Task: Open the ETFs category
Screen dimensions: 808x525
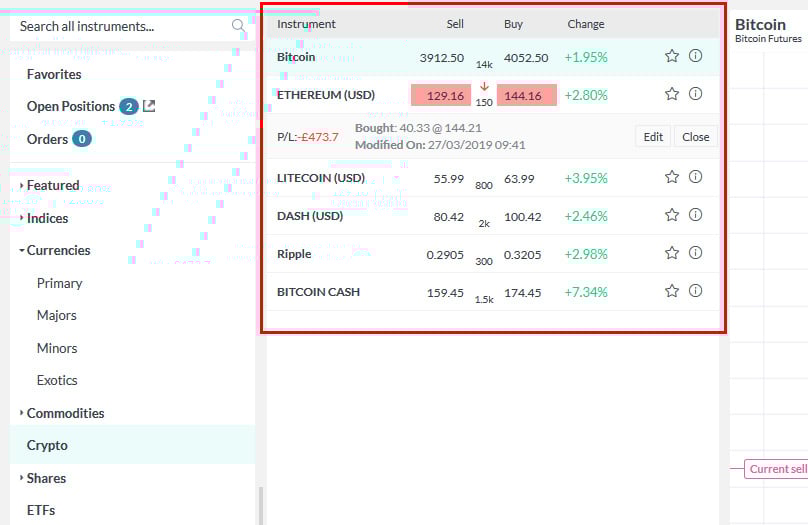Action: click(x=41, y=510)
